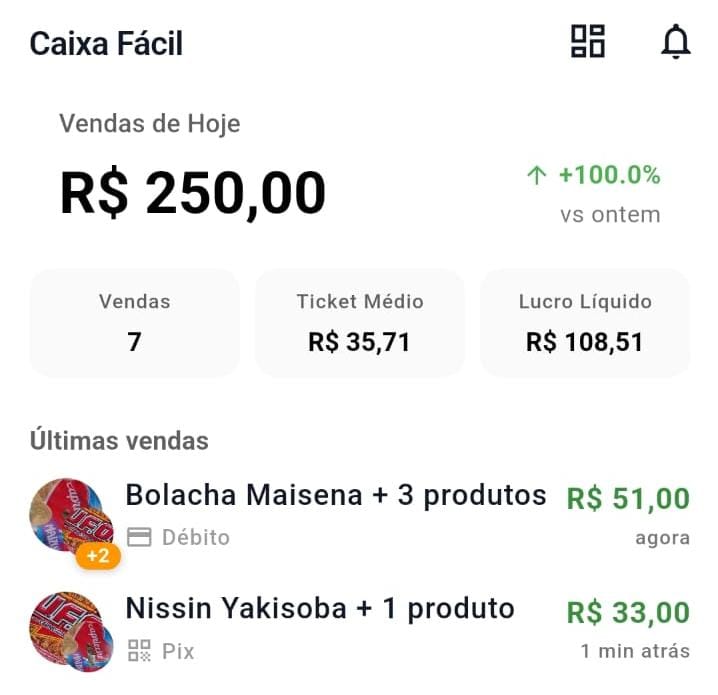Image resolution: width=718 pixels, height=695 pixels.
Task: Open the Nissin Yakisoba + 1 produto sale
Action: (320, 609)
